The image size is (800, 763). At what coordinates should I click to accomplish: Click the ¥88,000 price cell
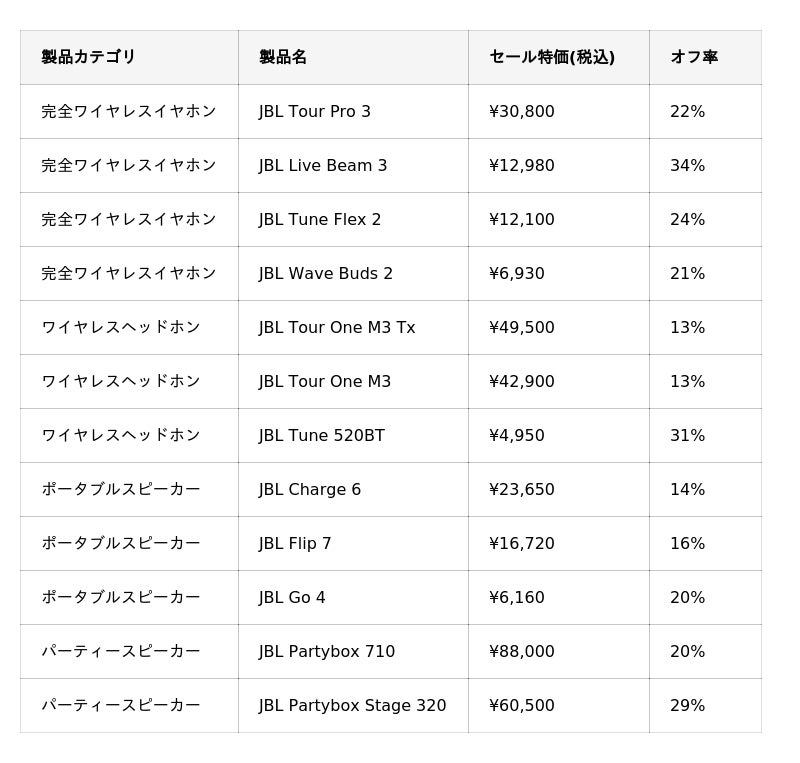point(522,652)
